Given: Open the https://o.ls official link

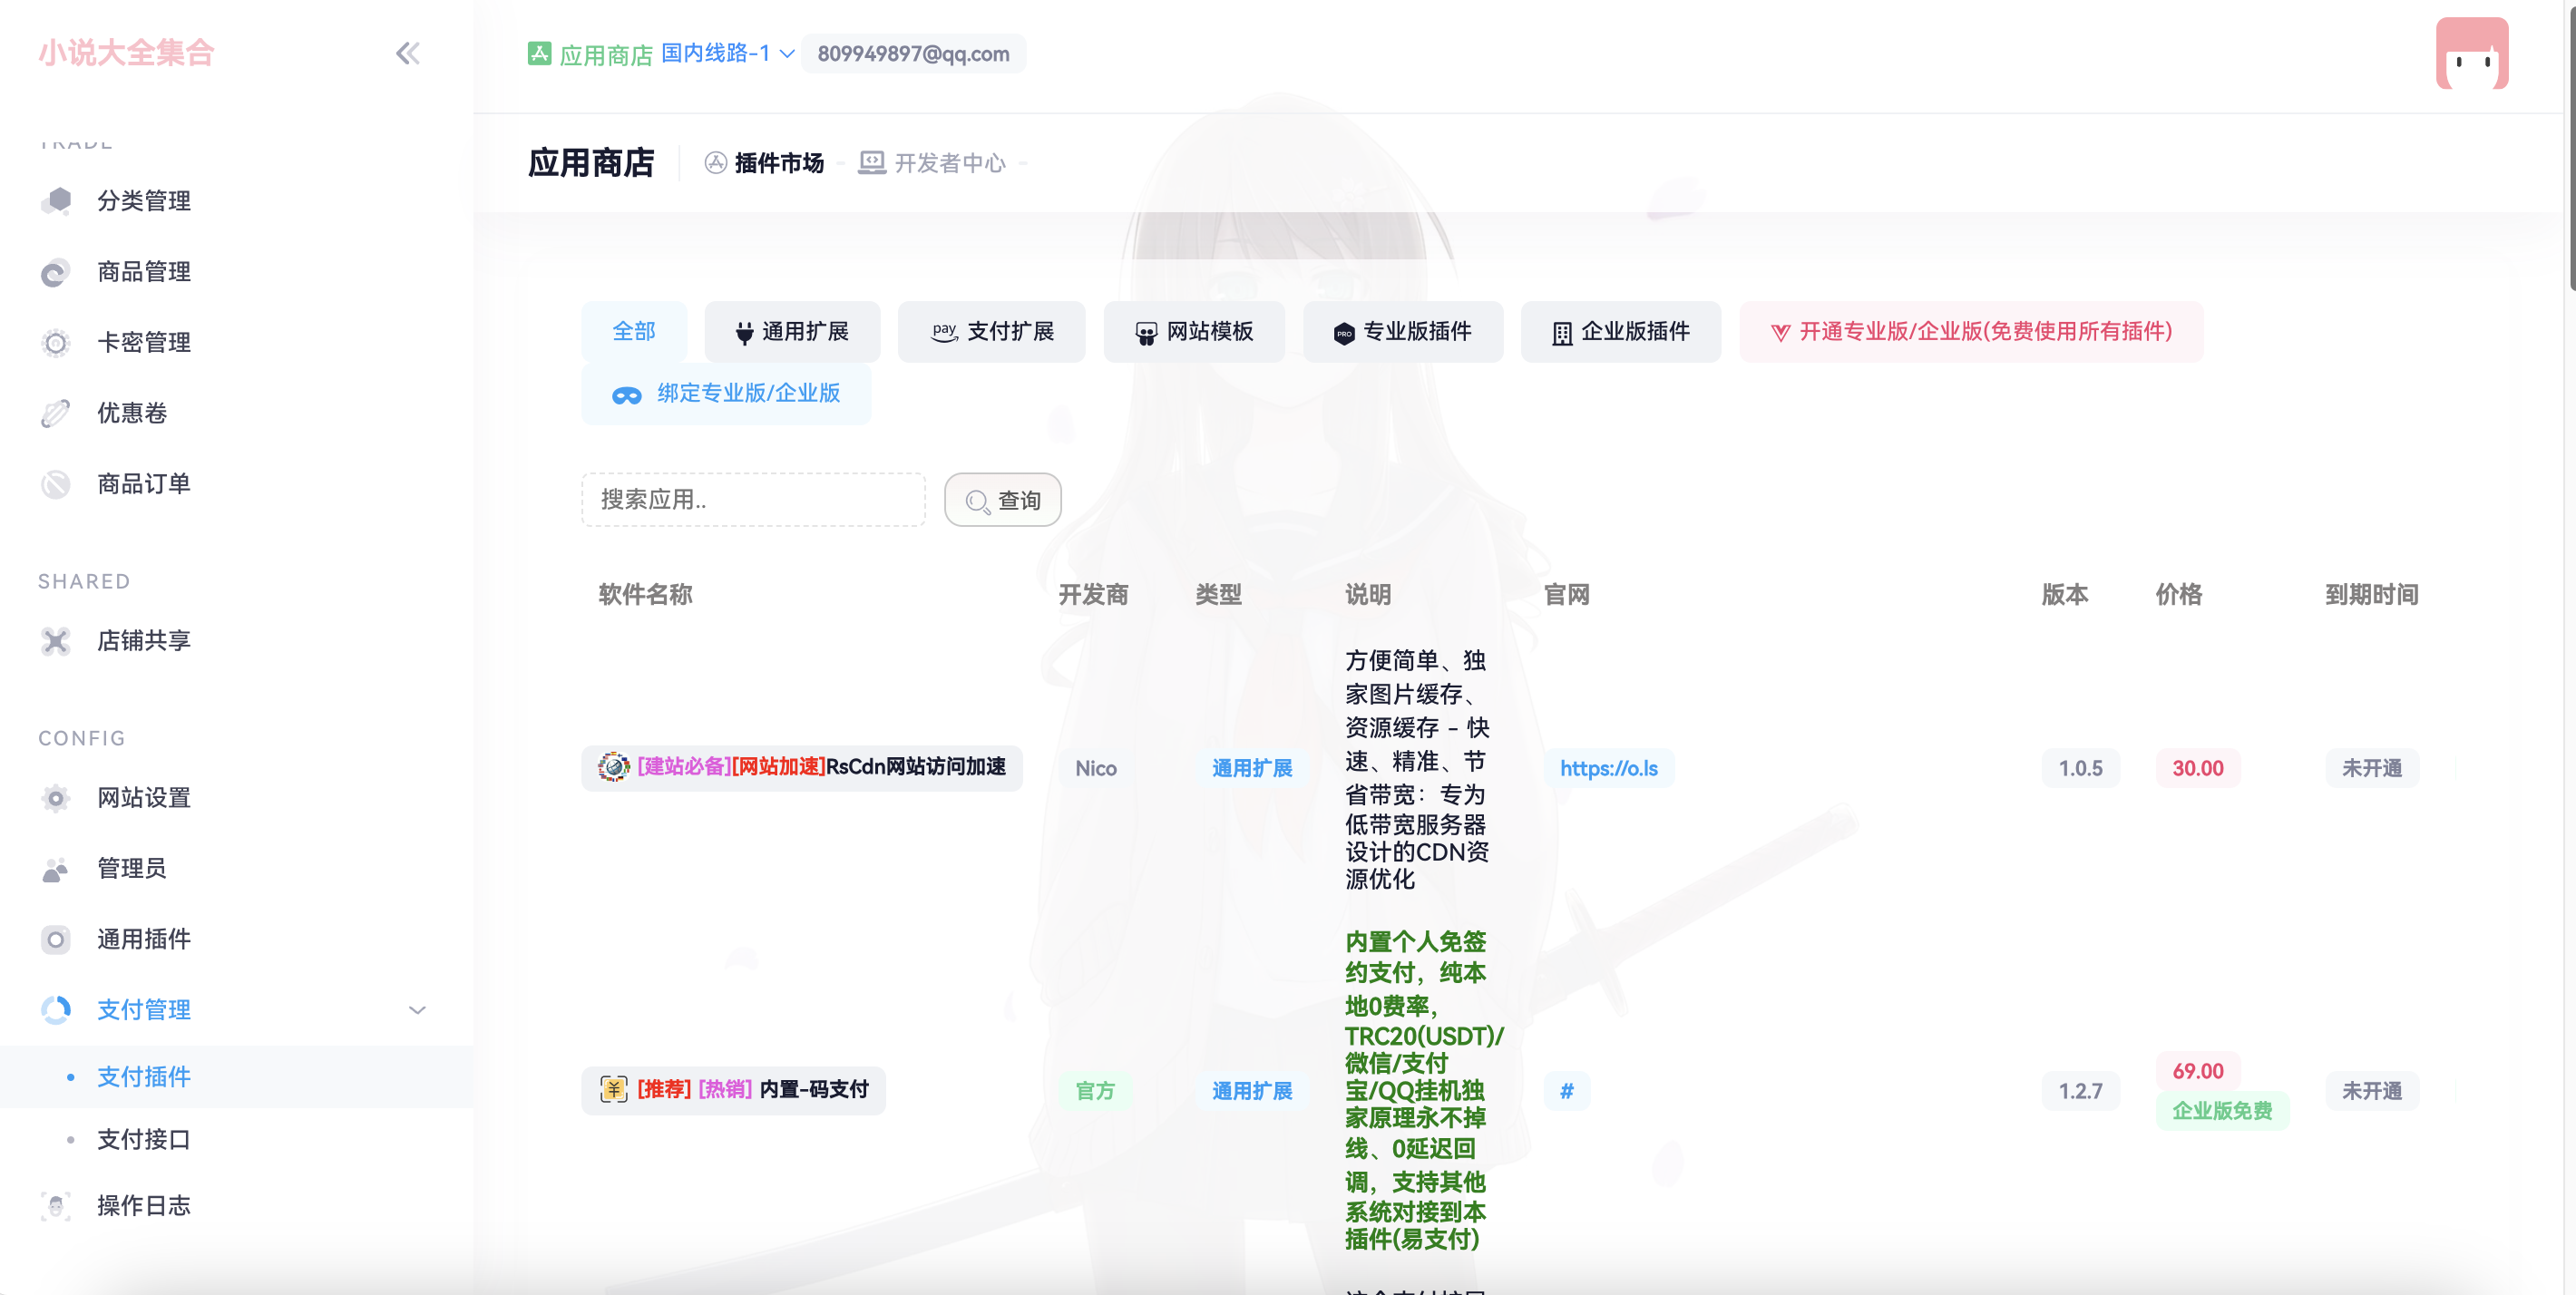Looking at the screenshot, I should coord(1609,768).
